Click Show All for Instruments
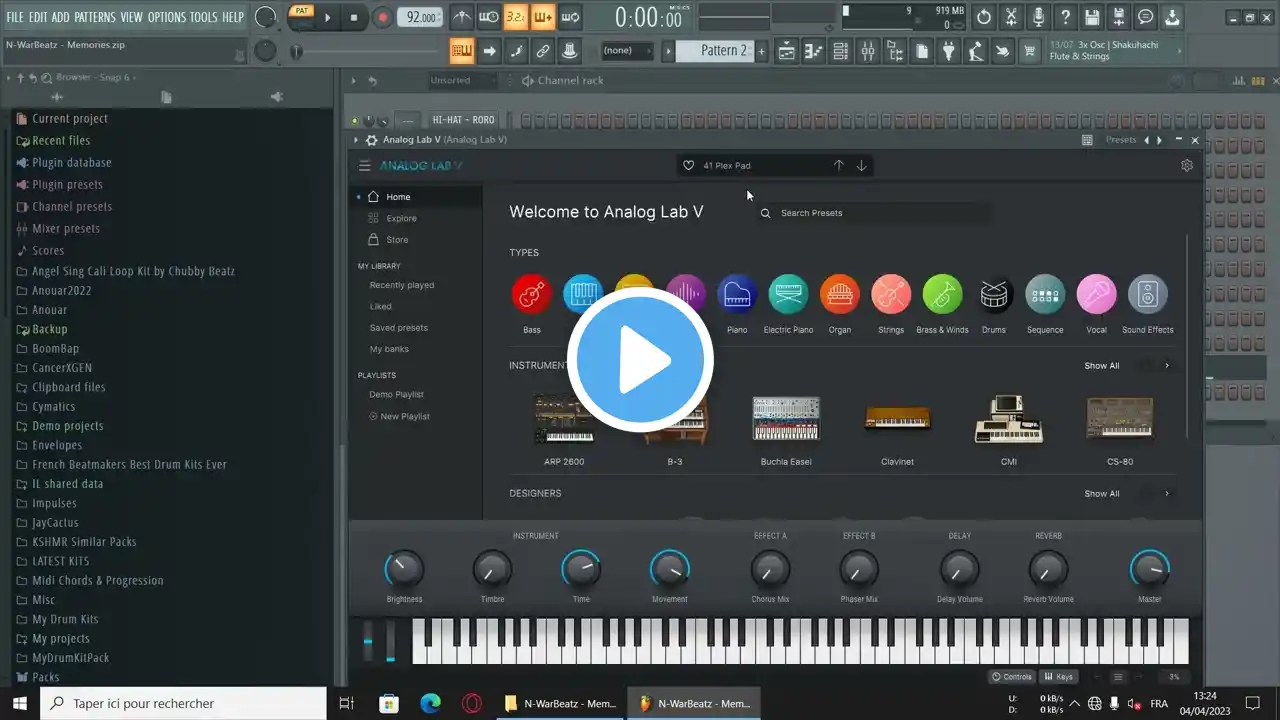Image resolution: width=1280 pixels, height=720 pixels. (1102, 366)
